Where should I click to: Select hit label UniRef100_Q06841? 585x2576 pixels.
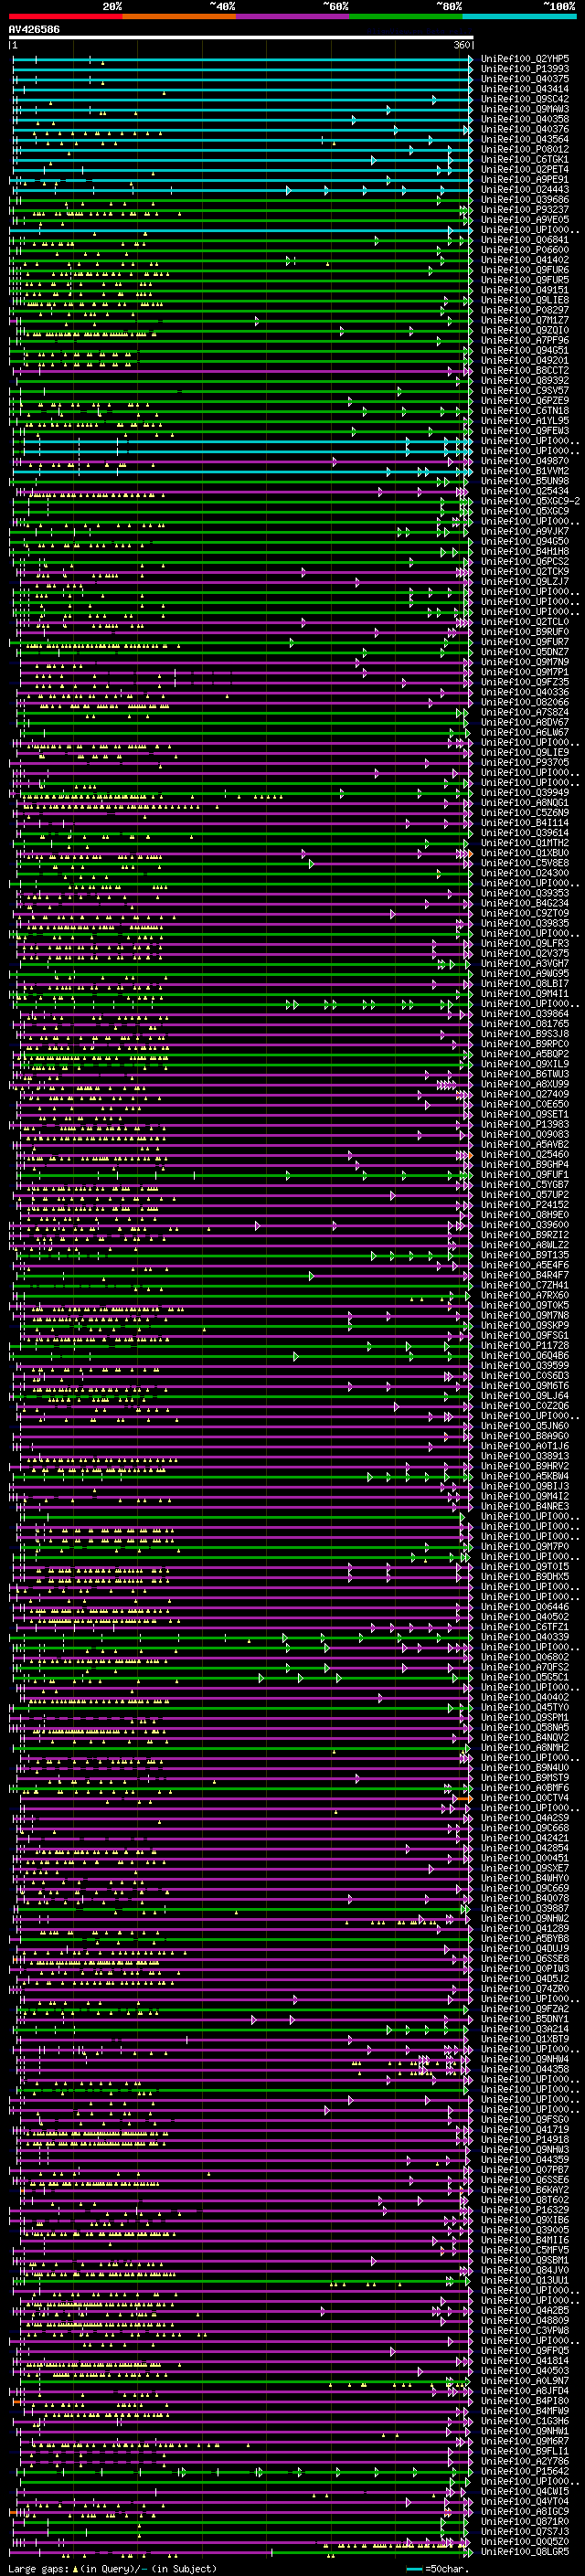[525, 240]
